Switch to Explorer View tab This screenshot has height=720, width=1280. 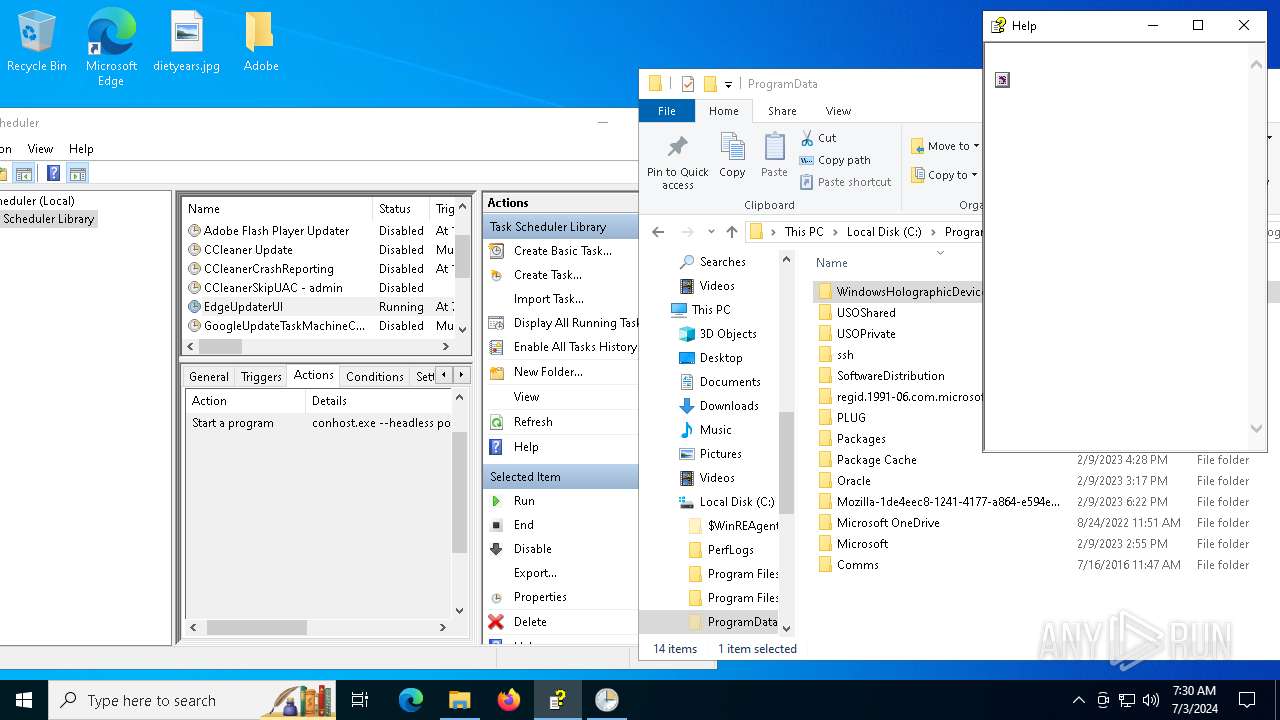[x=838, y=111]
